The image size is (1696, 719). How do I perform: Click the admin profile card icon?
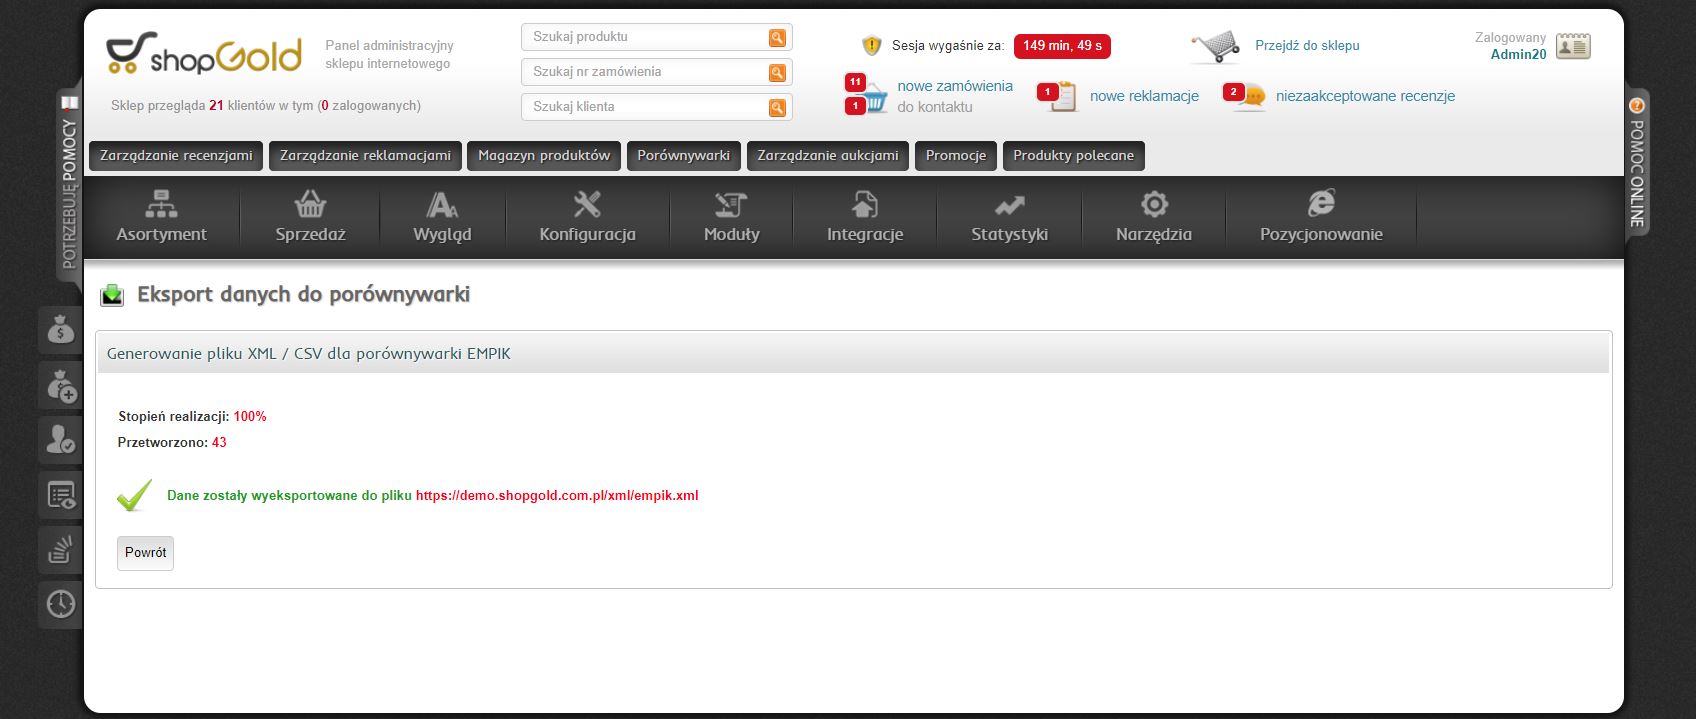pos(1573,46)
